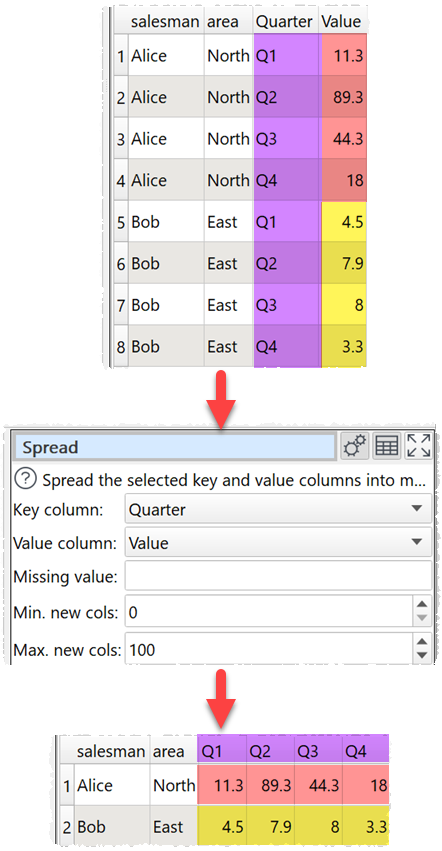
Task: Click the 7.9 cell in top table
Action: pos(344,263)
